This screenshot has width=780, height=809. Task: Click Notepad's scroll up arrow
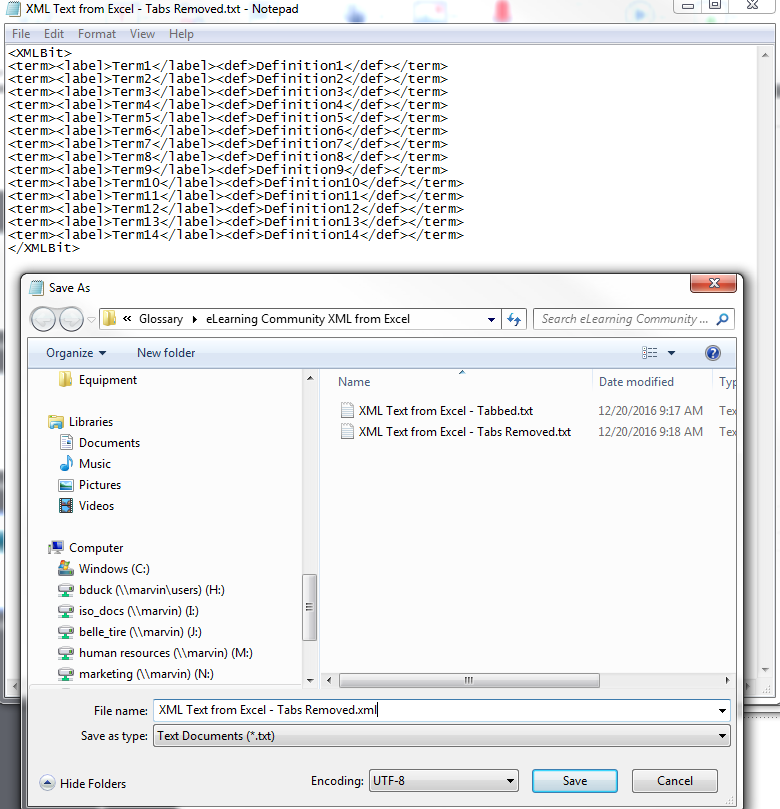point(765,55)
